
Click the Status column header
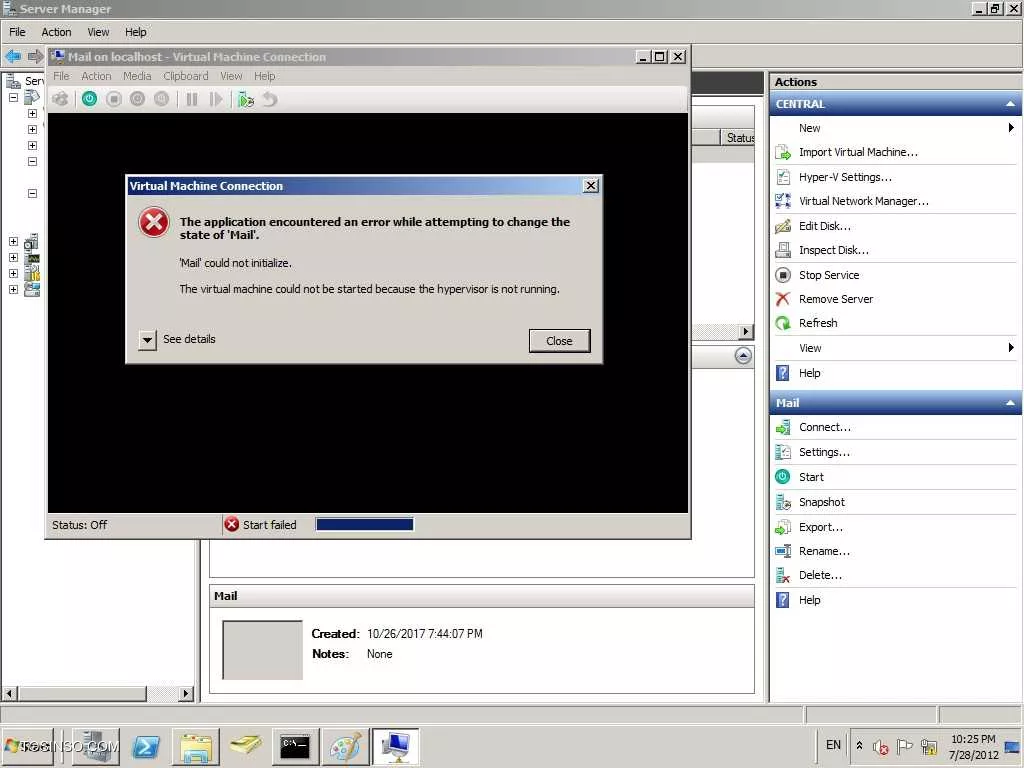[739, 138]
